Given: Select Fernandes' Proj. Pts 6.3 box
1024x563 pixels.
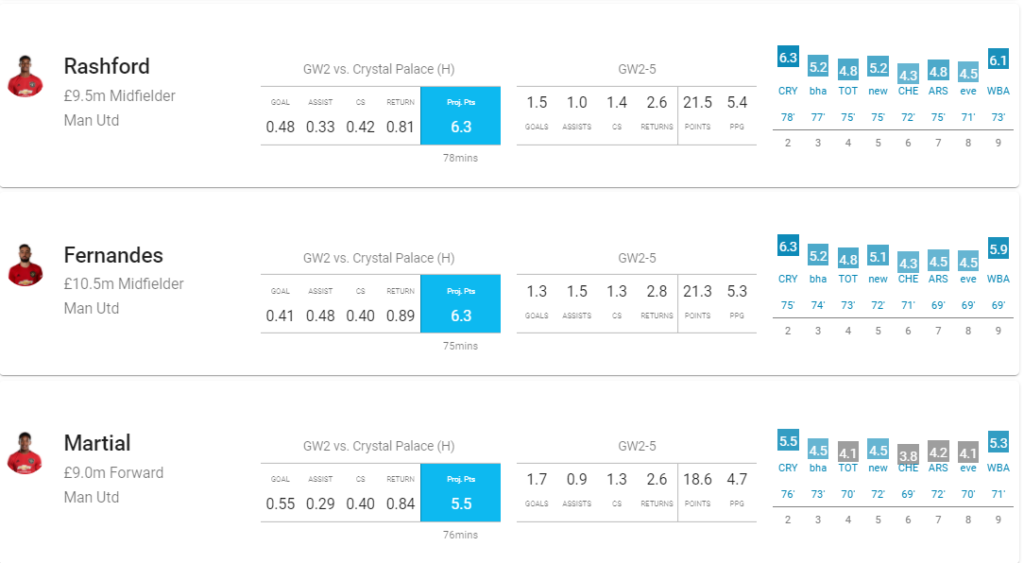Looking at the screenshot, I should (x=460, y=305).
